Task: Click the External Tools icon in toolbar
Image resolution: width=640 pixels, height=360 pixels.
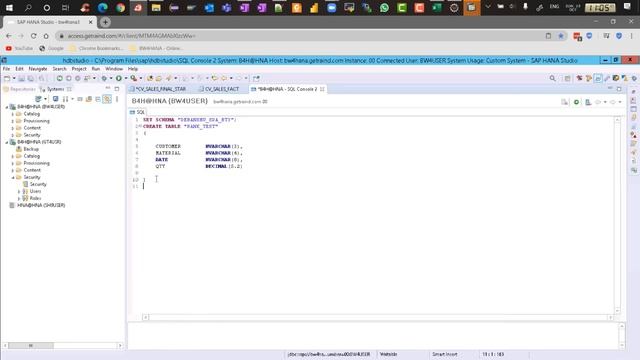Action: [x=134, y=78]
